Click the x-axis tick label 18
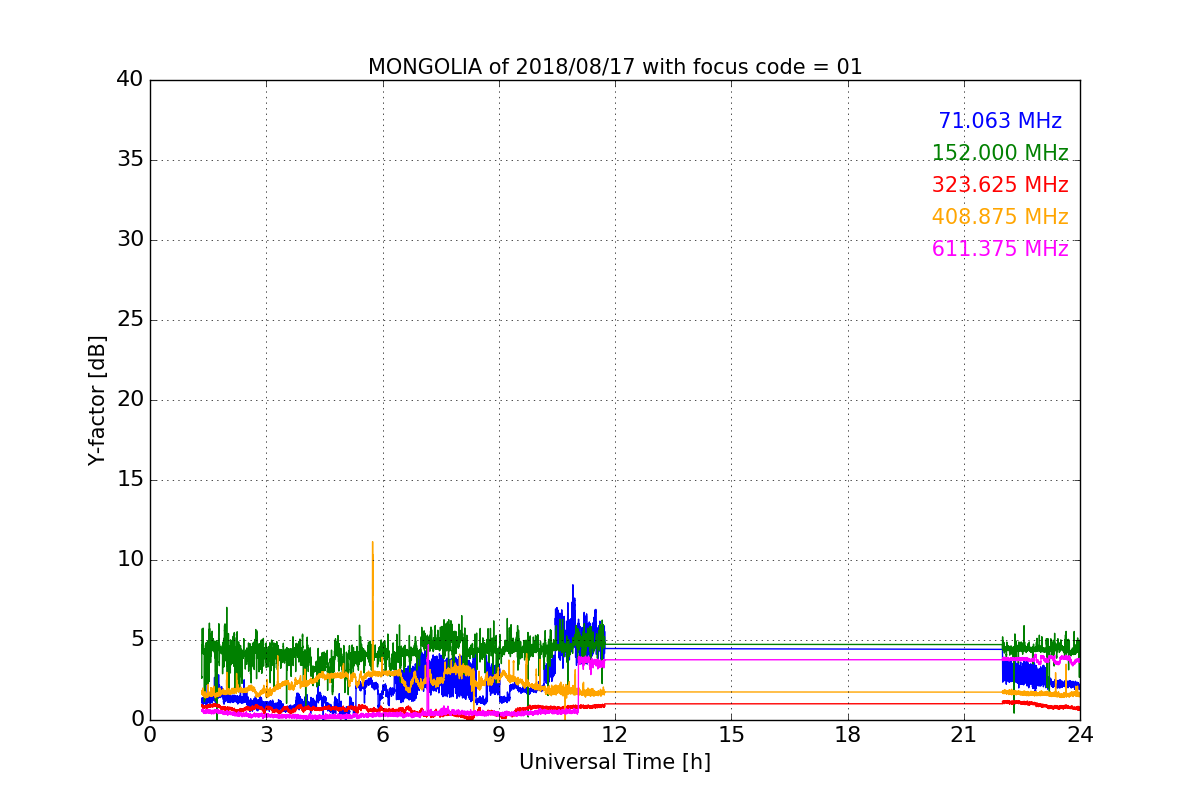Viewport: 1200px width, 800px height. coord(848,735)
